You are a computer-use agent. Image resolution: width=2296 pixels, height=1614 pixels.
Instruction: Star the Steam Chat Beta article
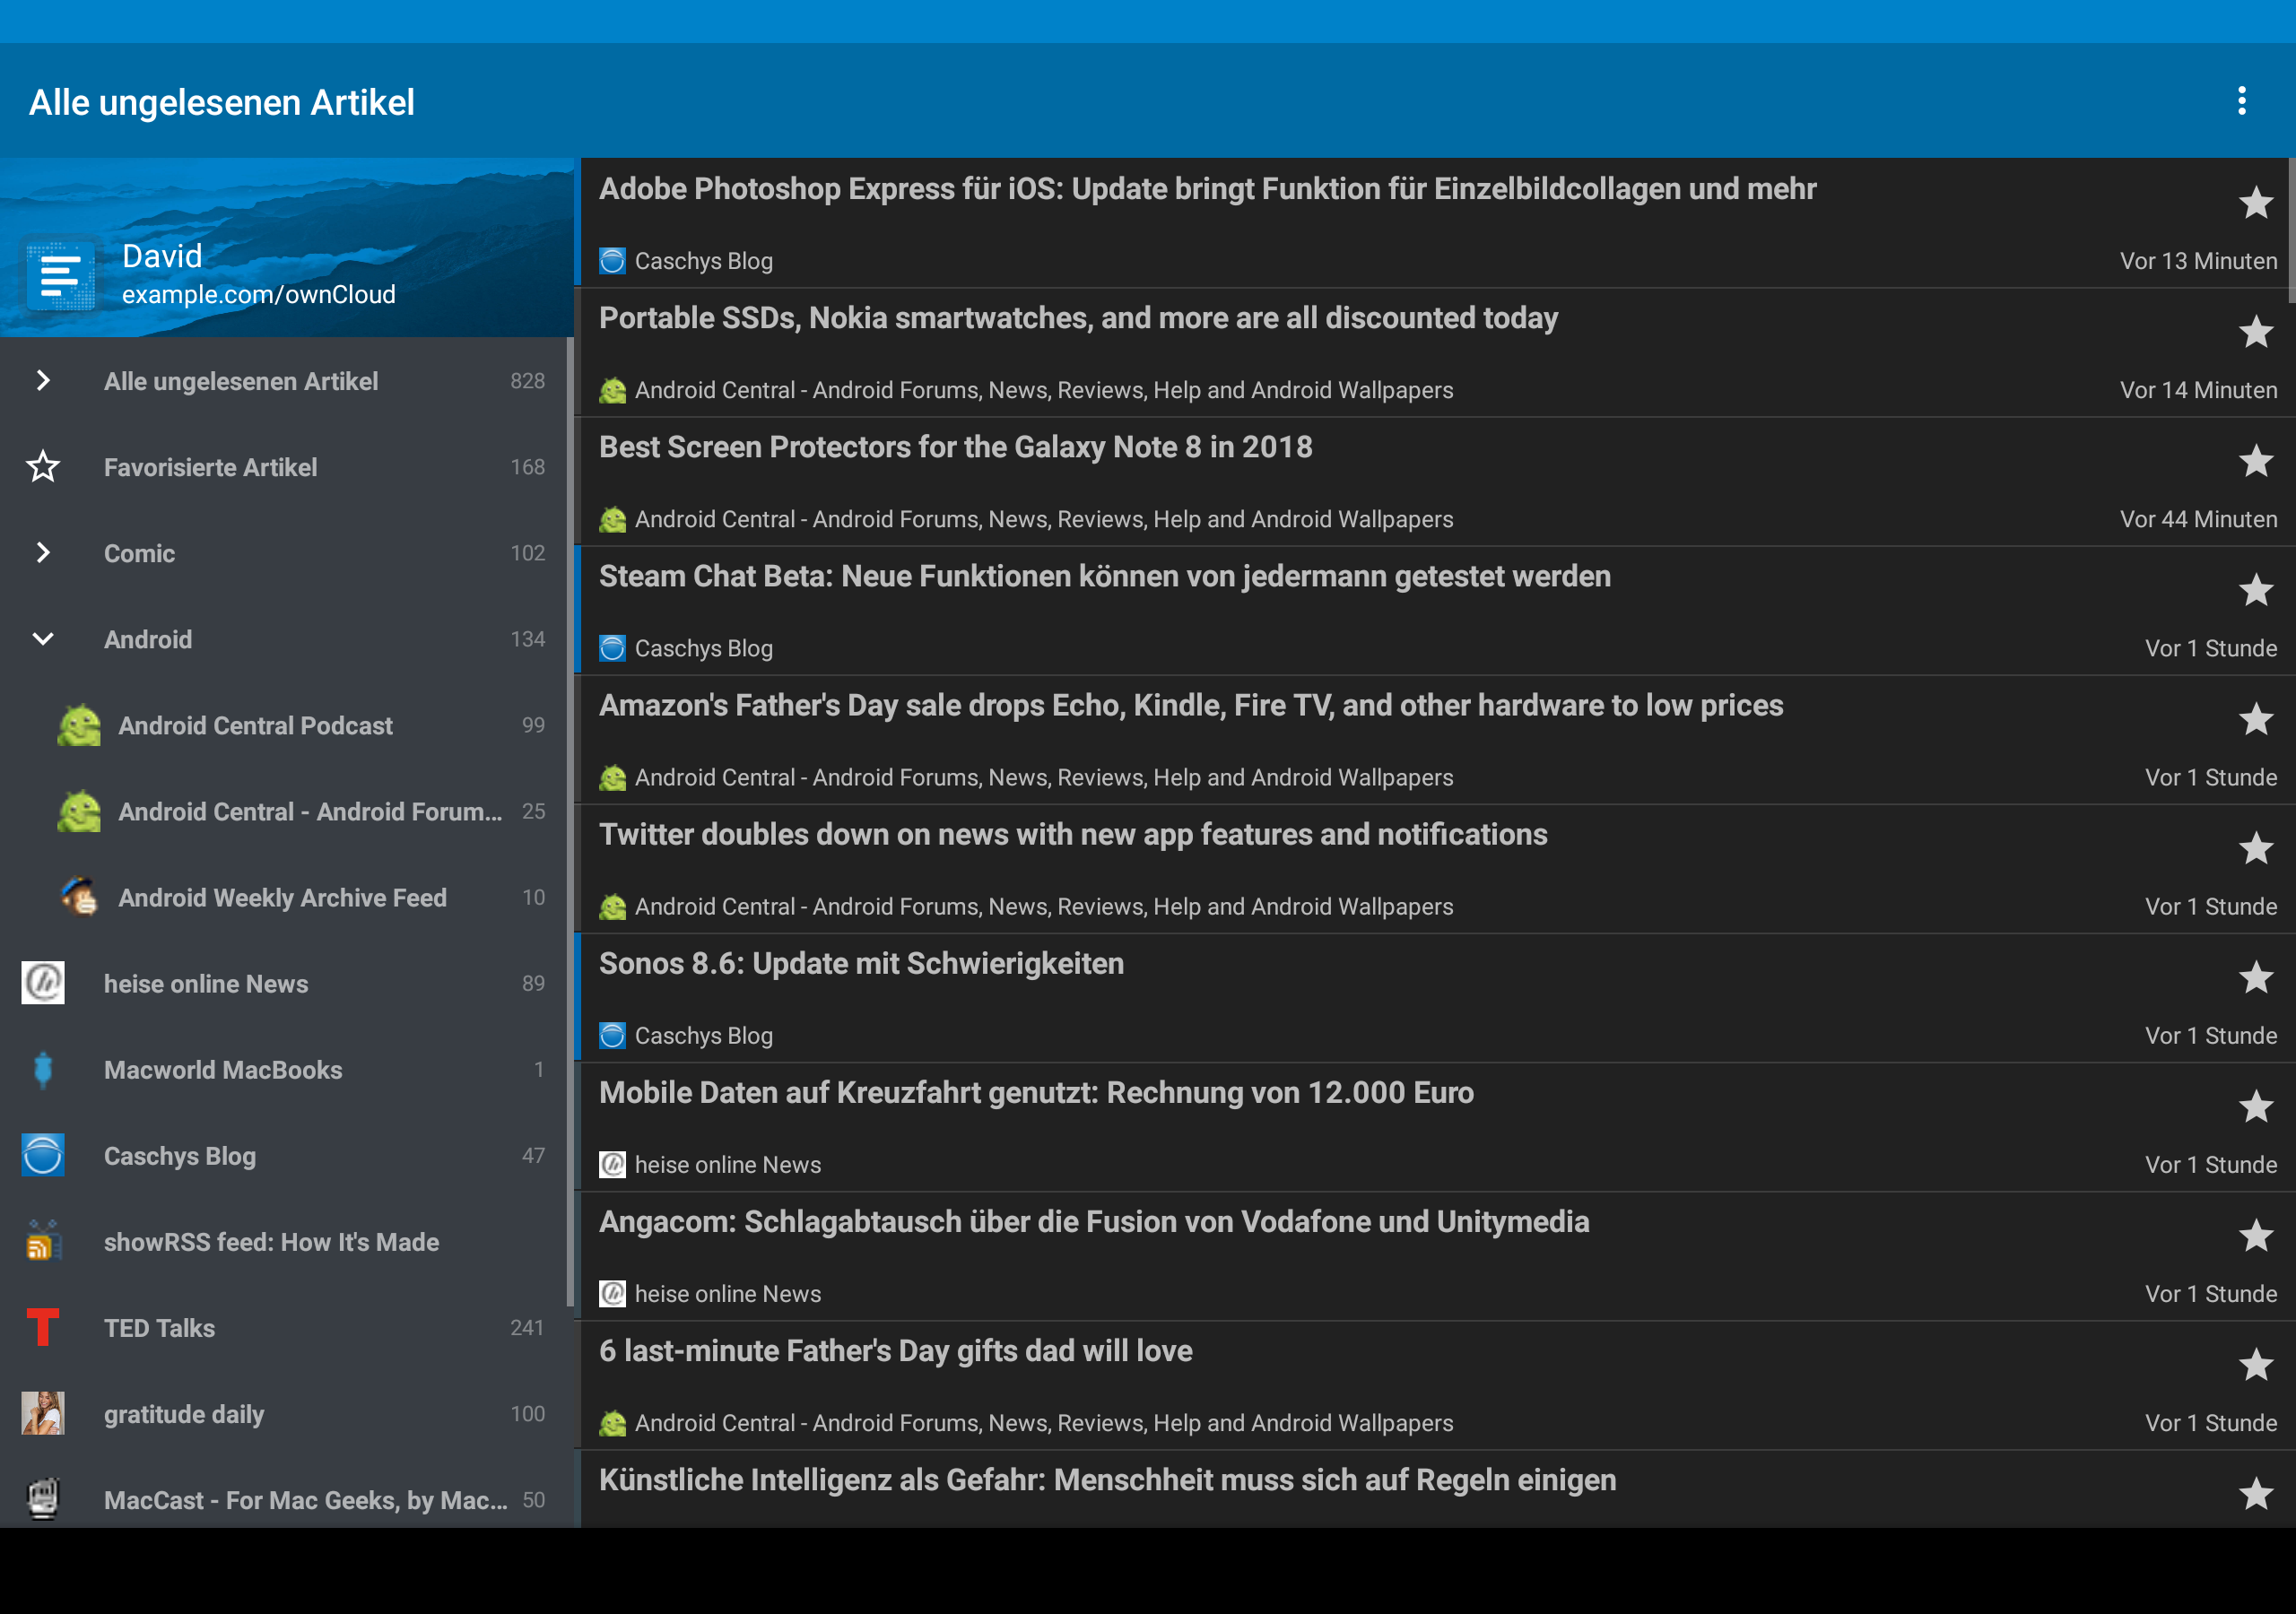pyautogui.click(x=2255, y=590)
